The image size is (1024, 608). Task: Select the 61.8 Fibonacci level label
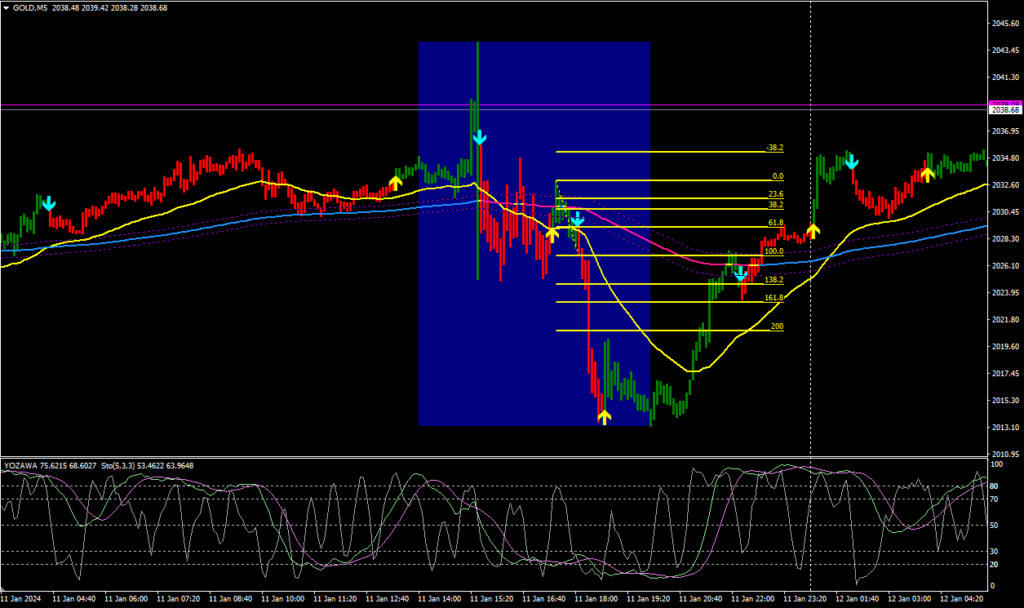[775, 222]
